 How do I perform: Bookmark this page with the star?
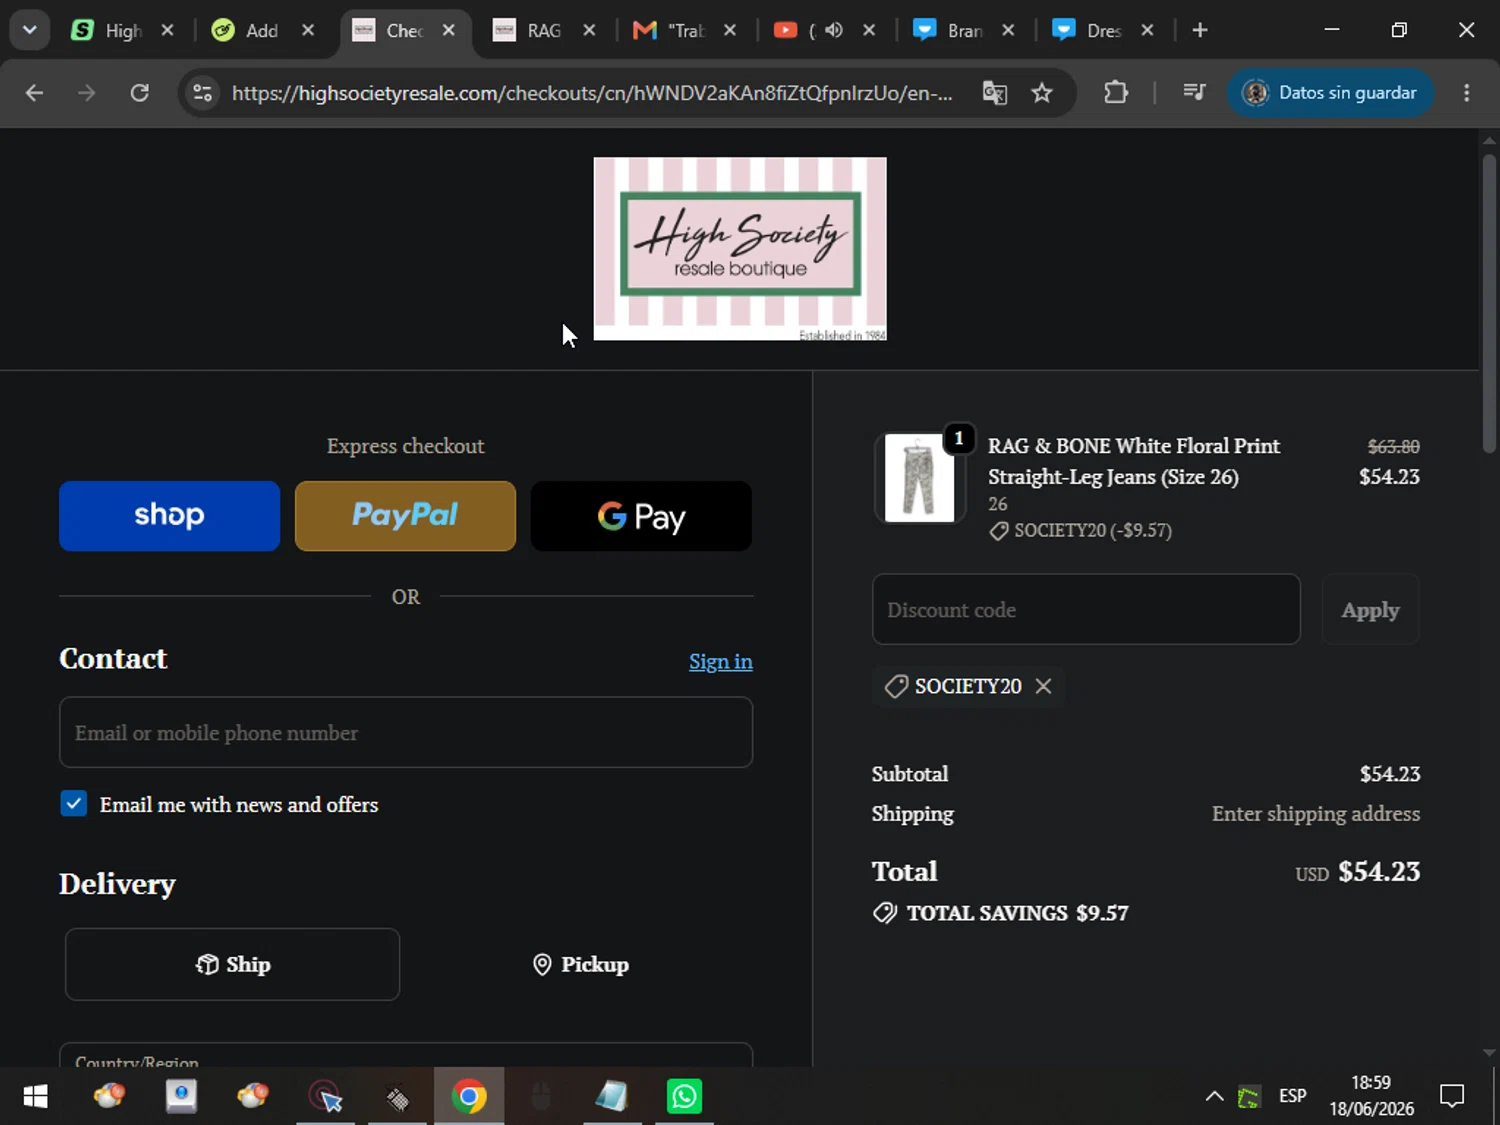pos(1042,93)
